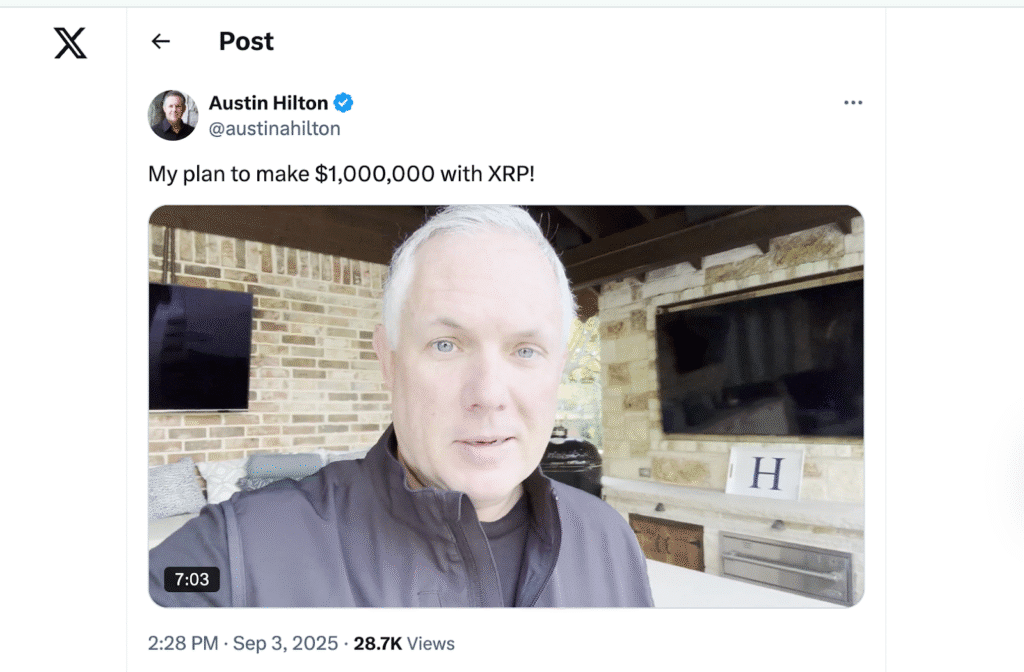Click the blue verified checkmark badge
This screenshot has height=672, width=1024.
(344, 103)
